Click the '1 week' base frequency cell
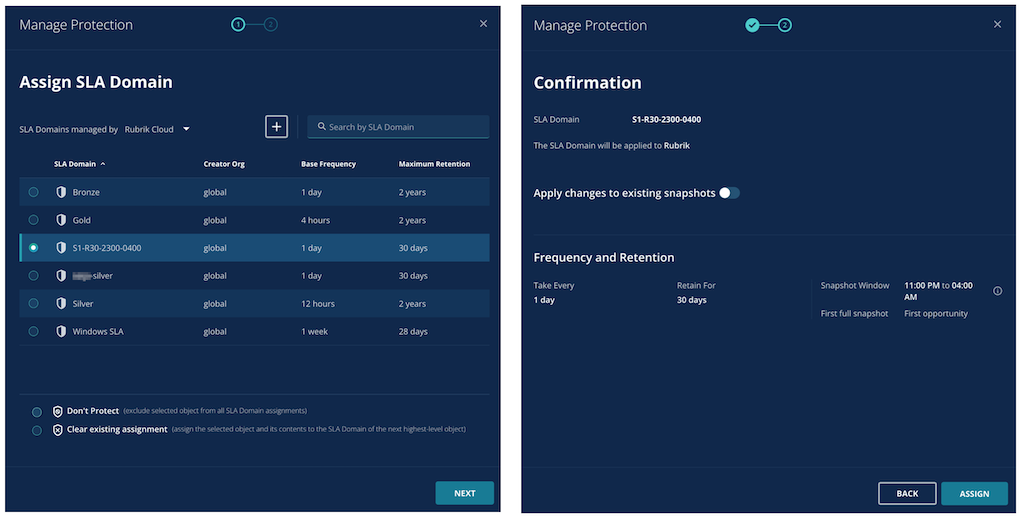Image resolution: width=1024 pixels, height=522 pixels. click(314, 331)
